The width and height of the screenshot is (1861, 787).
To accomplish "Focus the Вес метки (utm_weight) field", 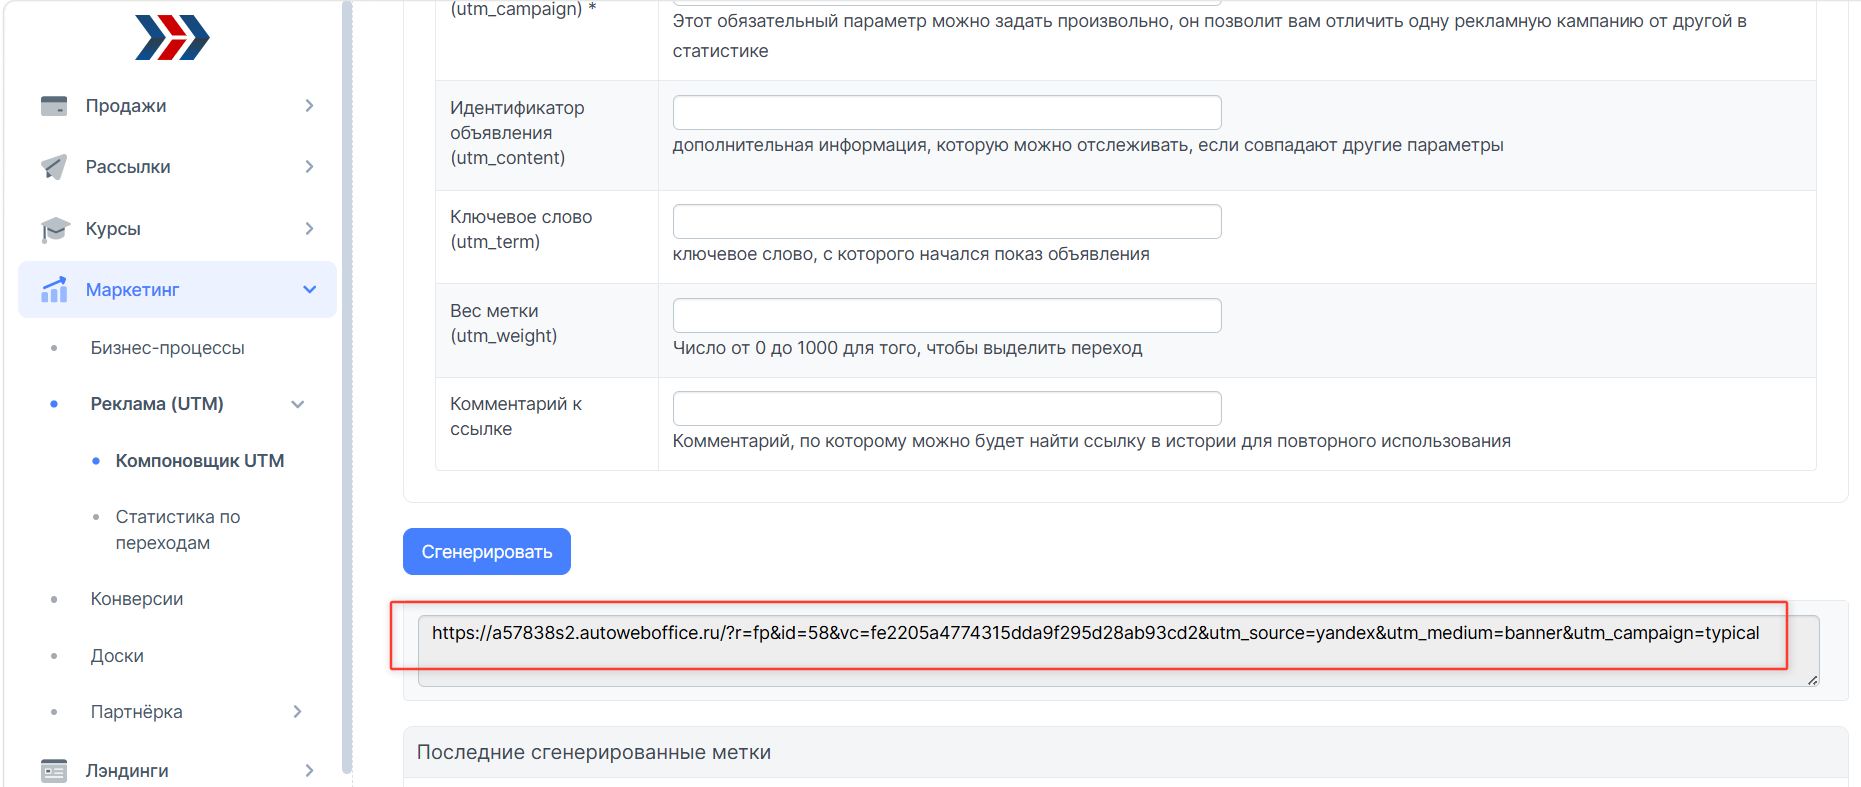I will [x=947, y=315].
